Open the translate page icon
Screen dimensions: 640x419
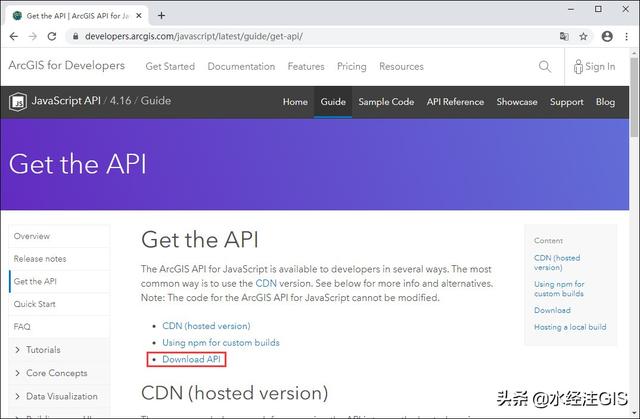tap(564, 36)
